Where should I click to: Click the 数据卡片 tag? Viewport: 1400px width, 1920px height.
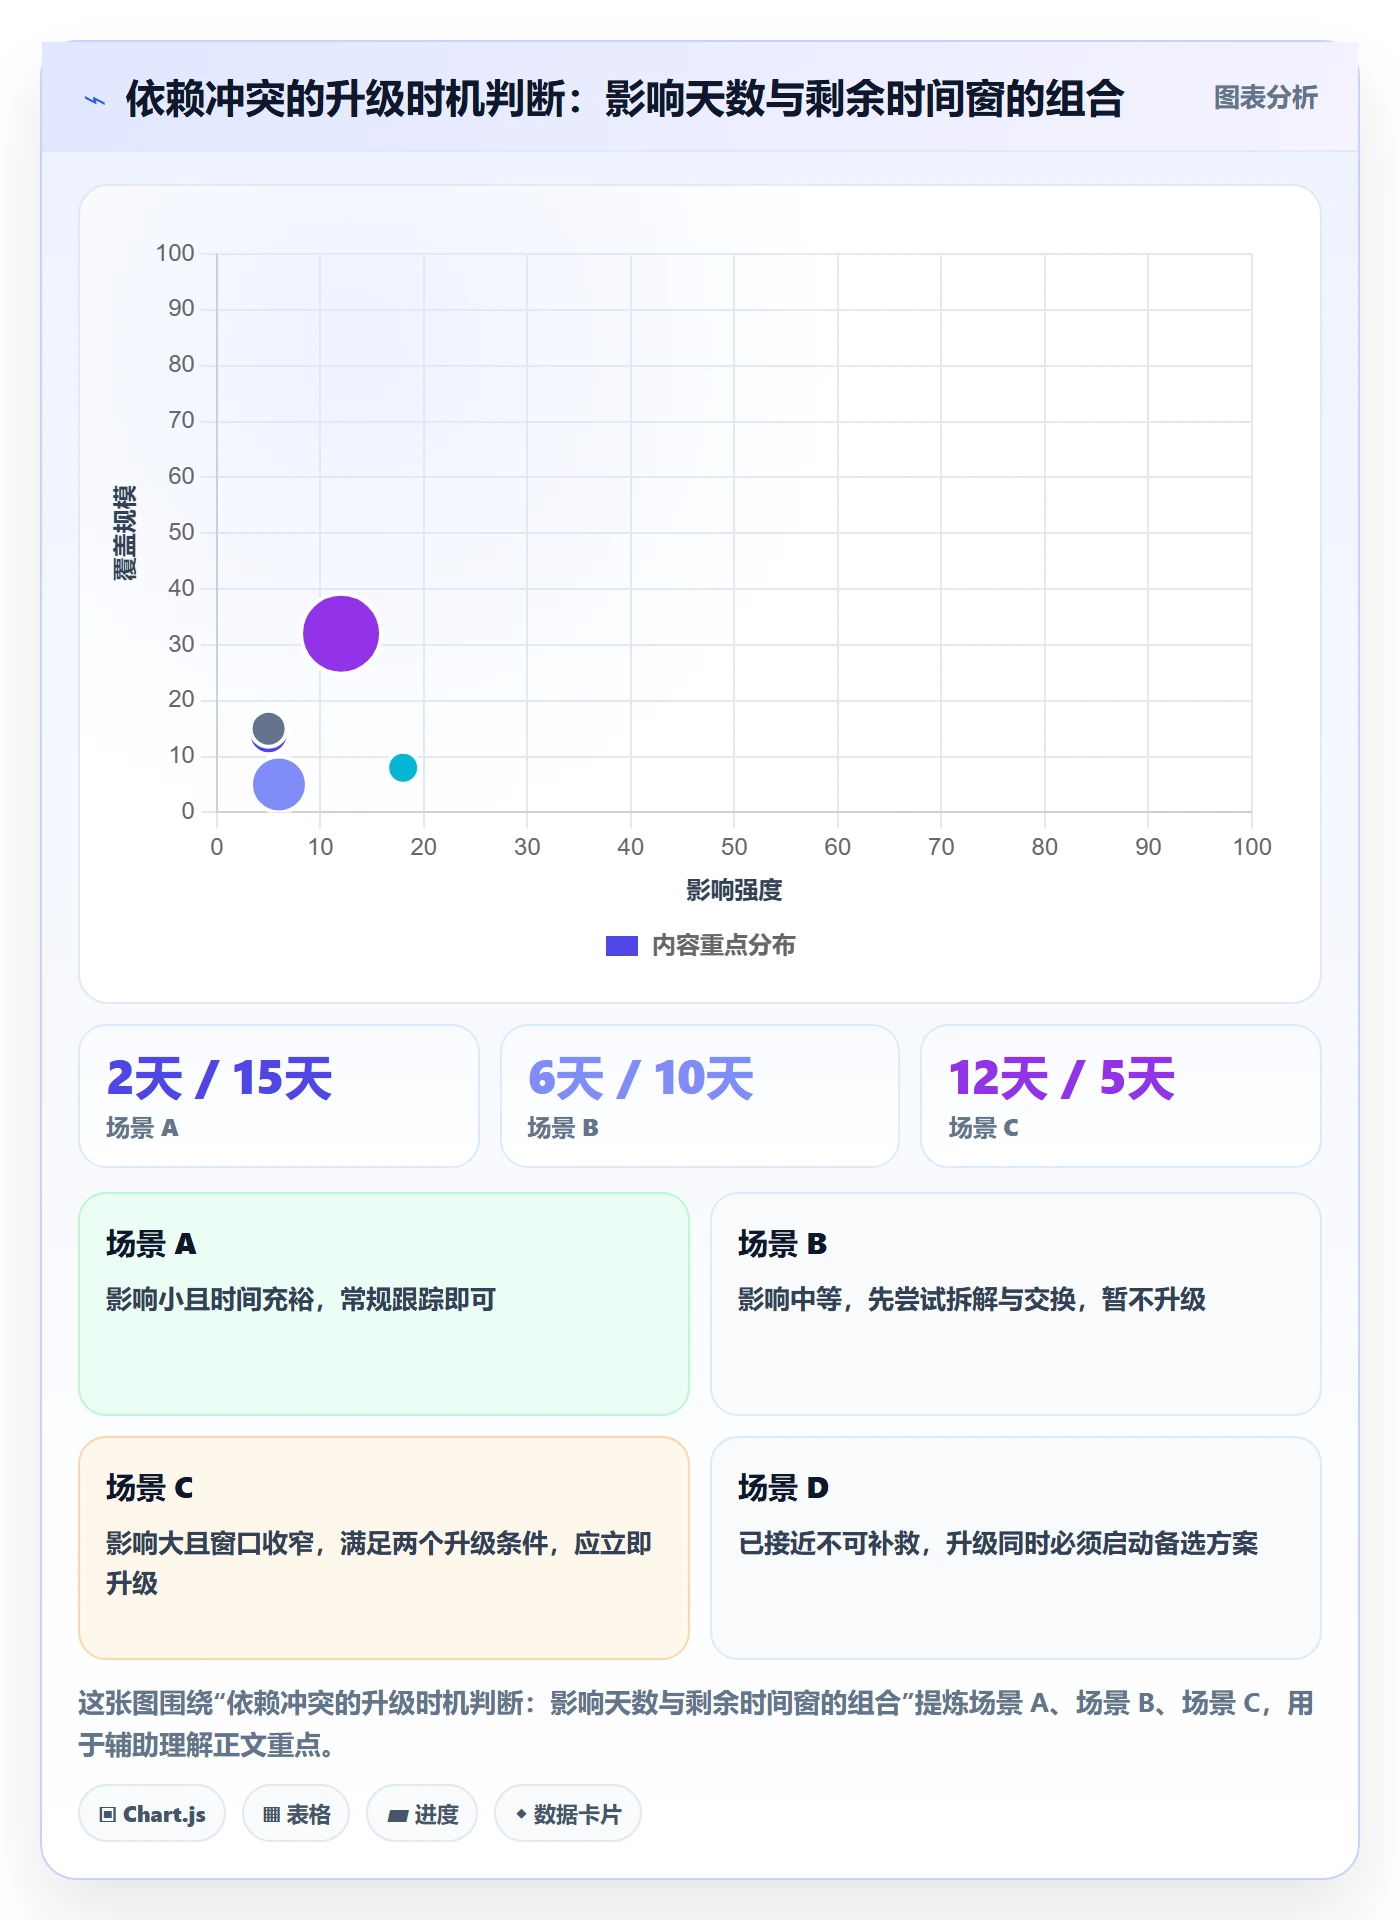[568, 1814]
